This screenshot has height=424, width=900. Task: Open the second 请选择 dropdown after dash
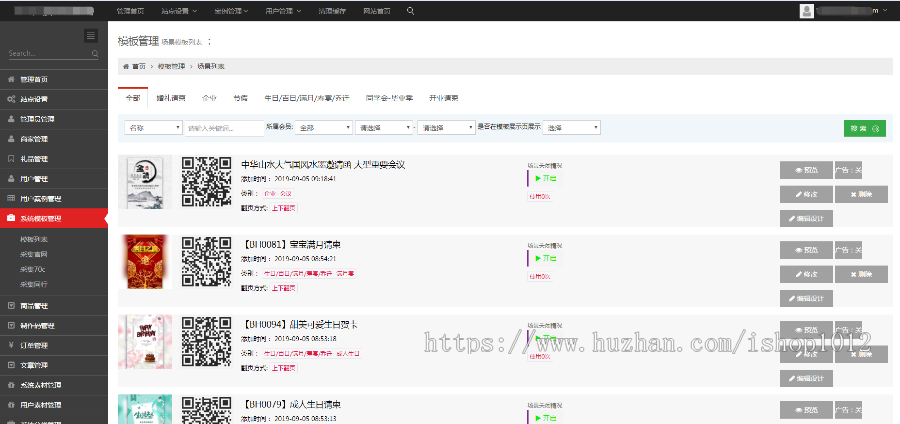pos(446,128)
